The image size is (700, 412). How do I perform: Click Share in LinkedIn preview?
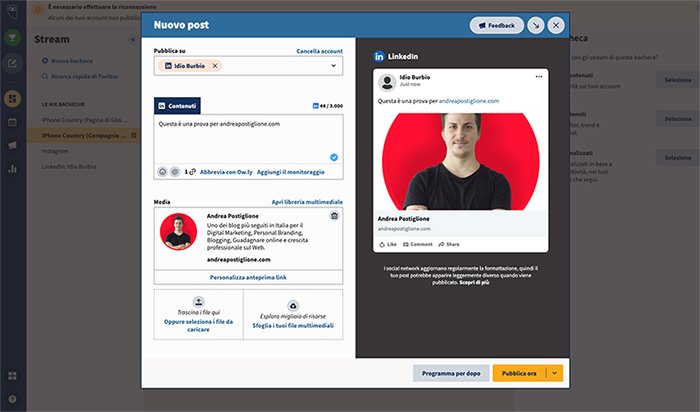pyautogui.click(x=449, y=244)
